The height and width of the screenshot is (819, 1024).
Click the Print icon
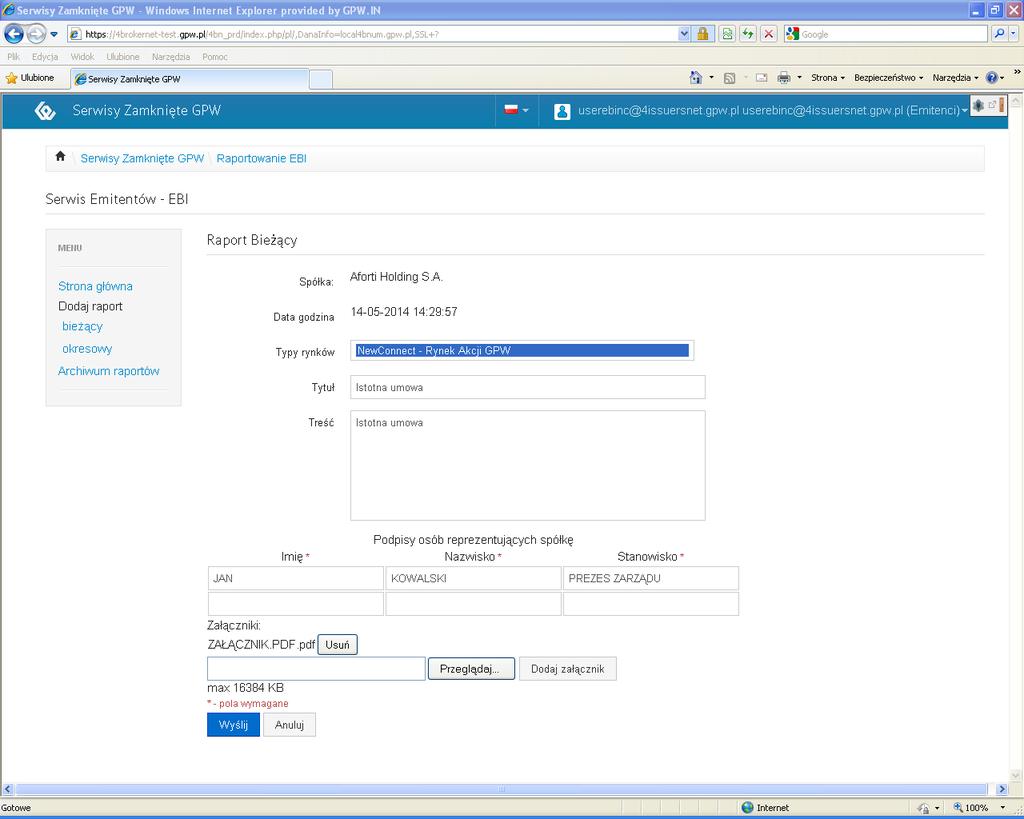tap(784, 78)
